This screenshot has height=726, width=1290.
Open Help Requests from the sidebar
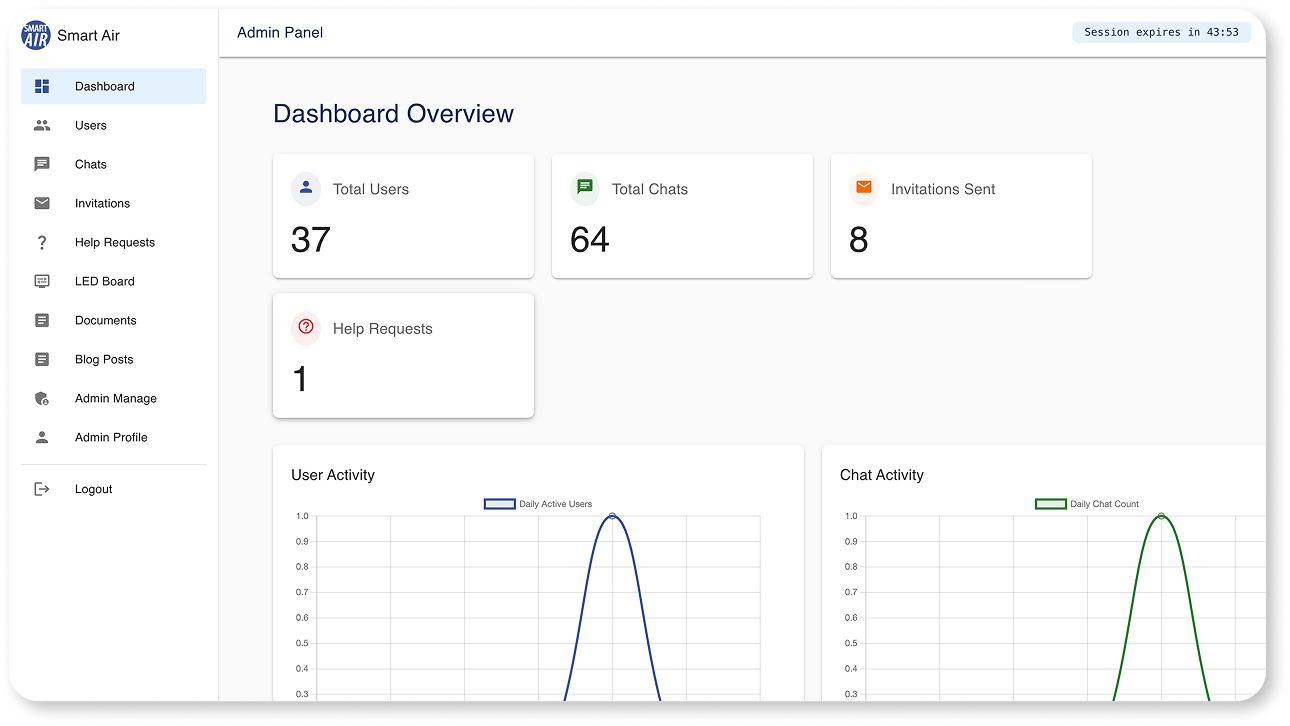point(114,242)
